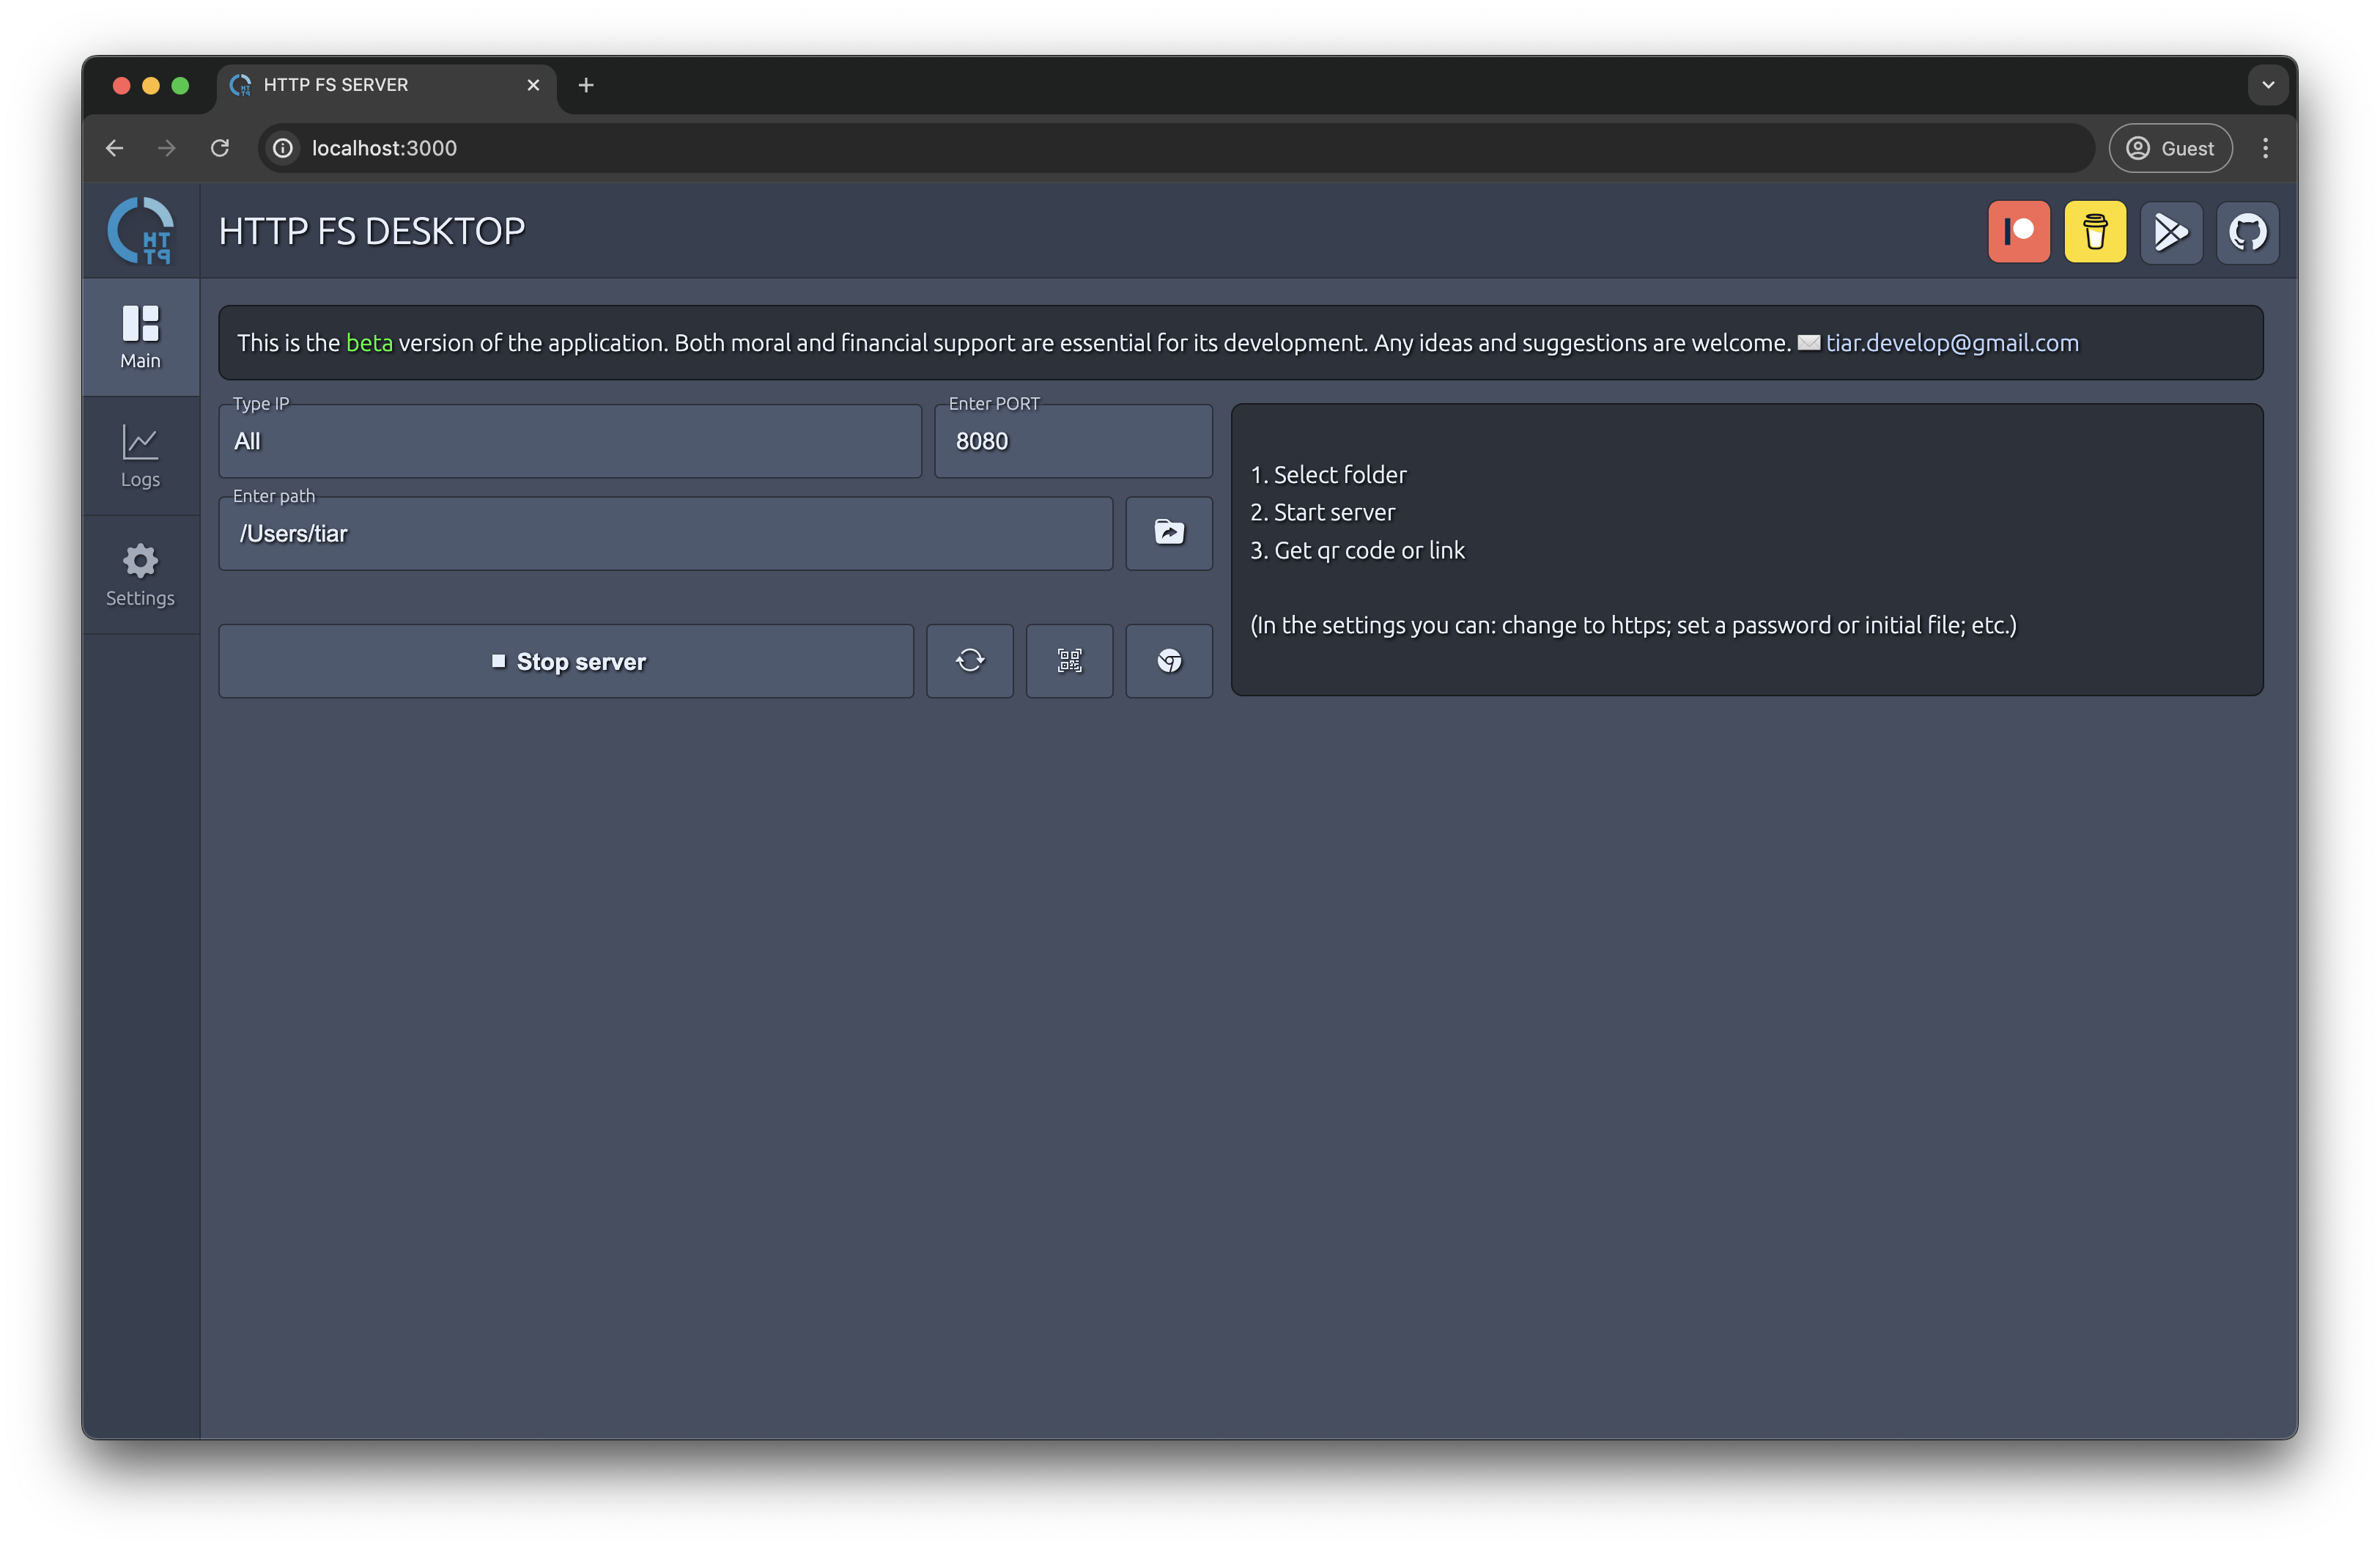Open the Logs sidebar tab
The height and width of the screenshot is (1548, 2380).
pyautogui.click(x=141, y=456)
